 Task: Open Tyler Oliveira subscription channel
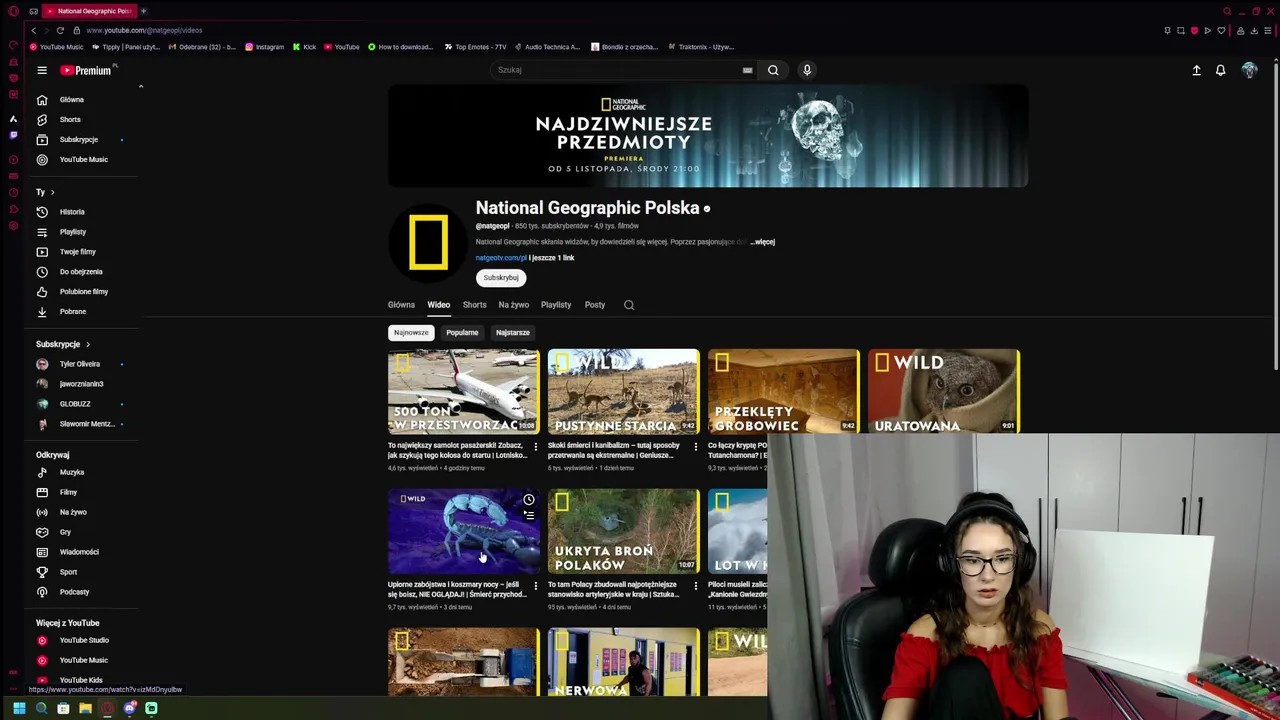[x=79, y=364]
